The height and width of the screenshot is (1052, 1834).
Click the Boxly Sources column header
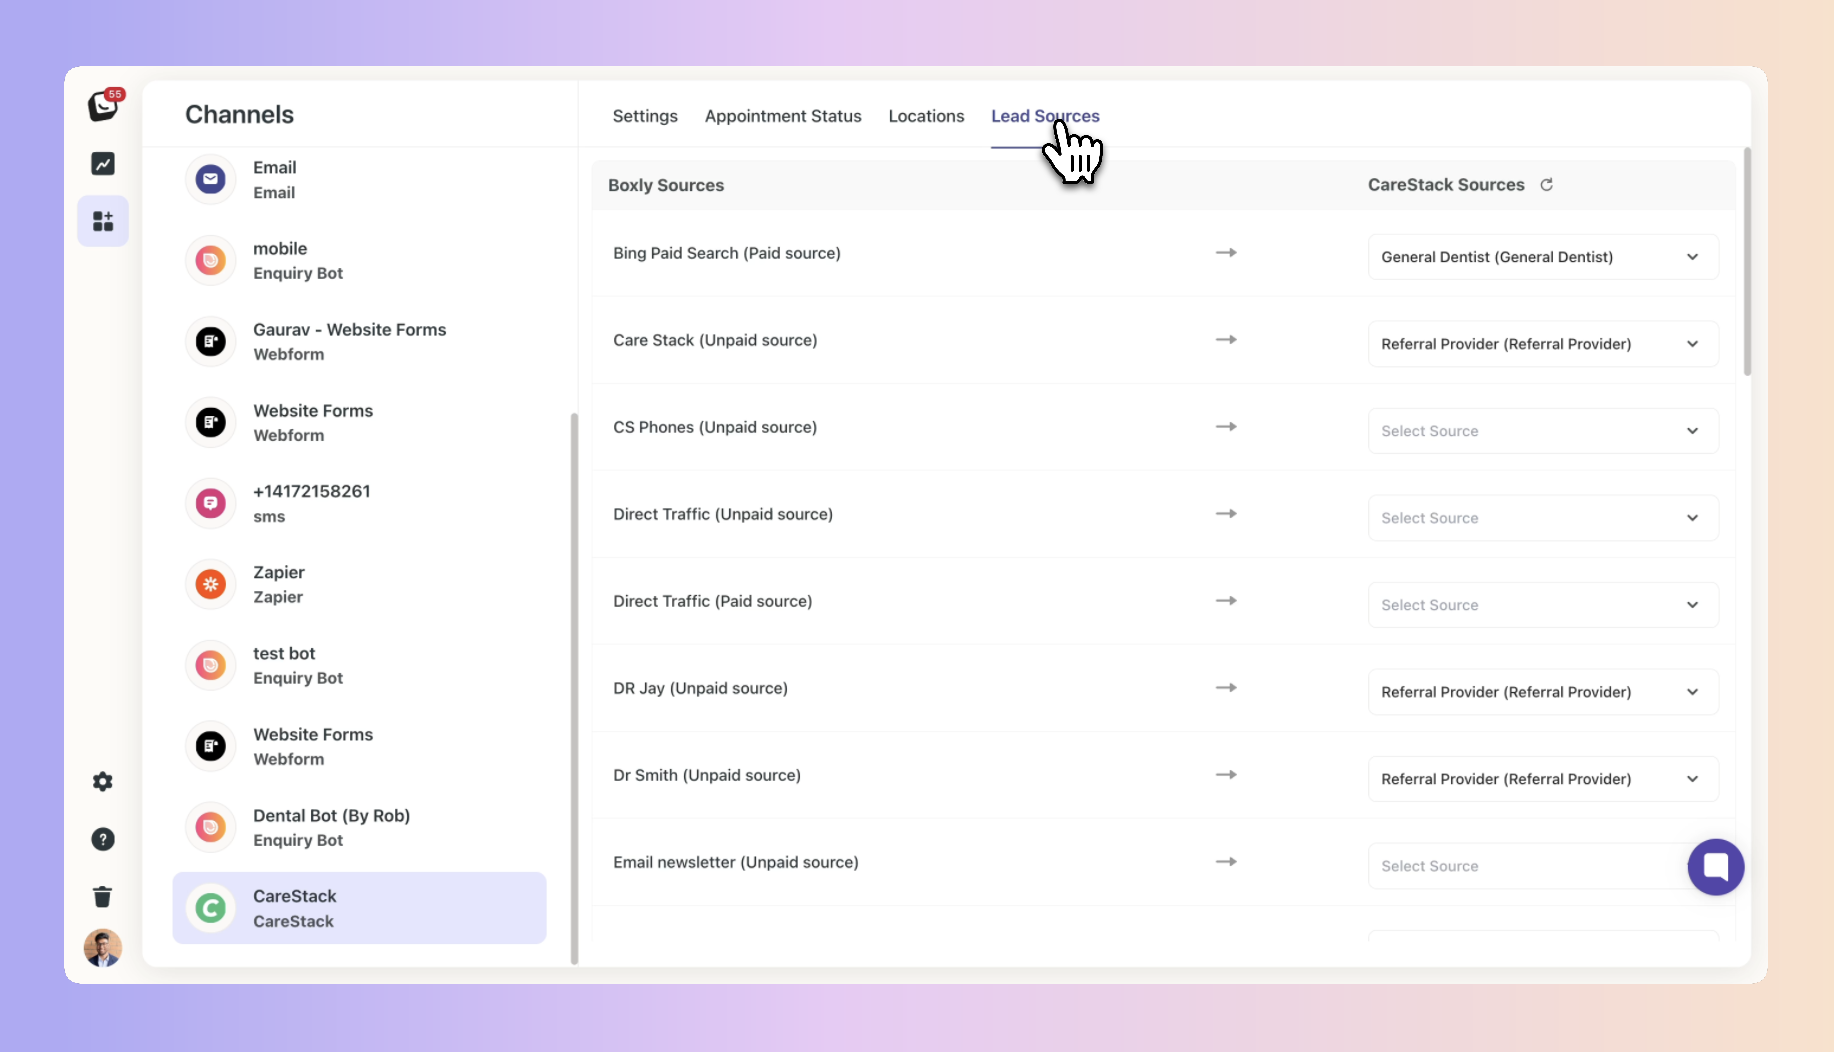tap(666, 185)
